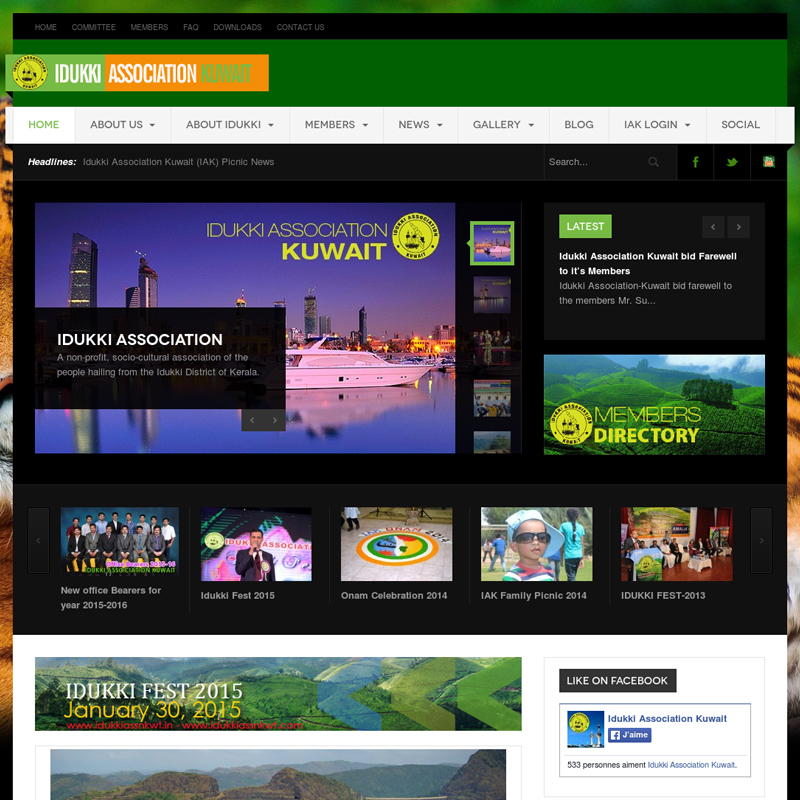
Task: Expand the IAK Login dropdown menu
Action: coord(657,124)
